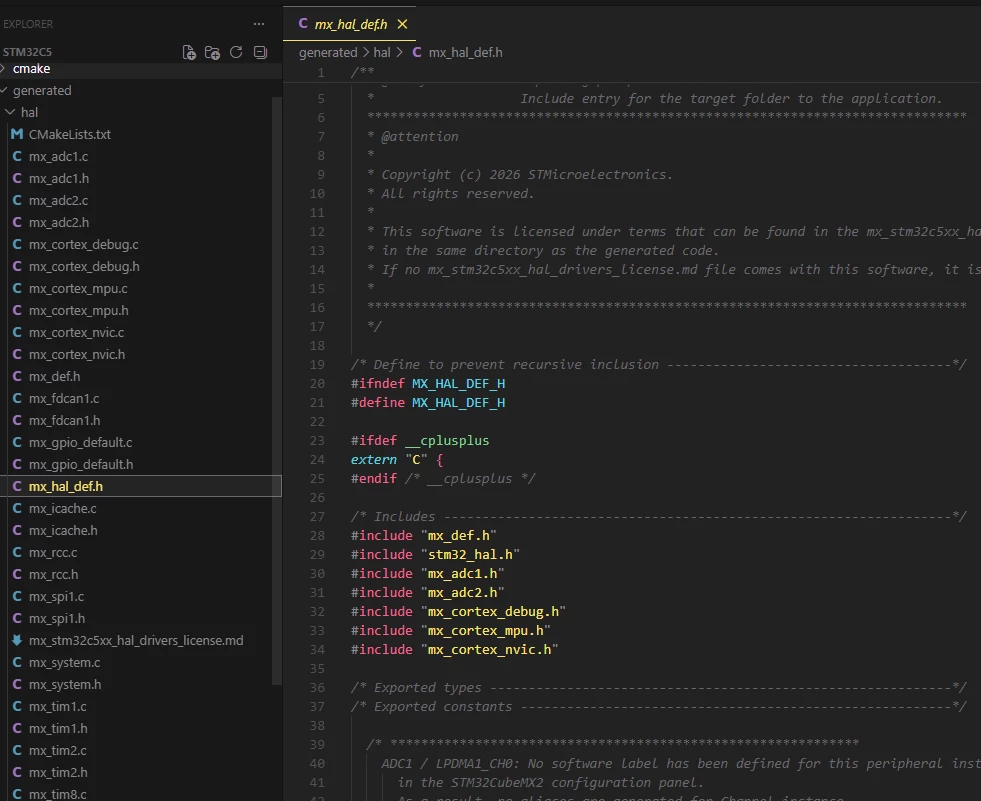The image size is (981, 801).
Task: Click the generated breadcrumb segment
Action: (x=328, y=53)
